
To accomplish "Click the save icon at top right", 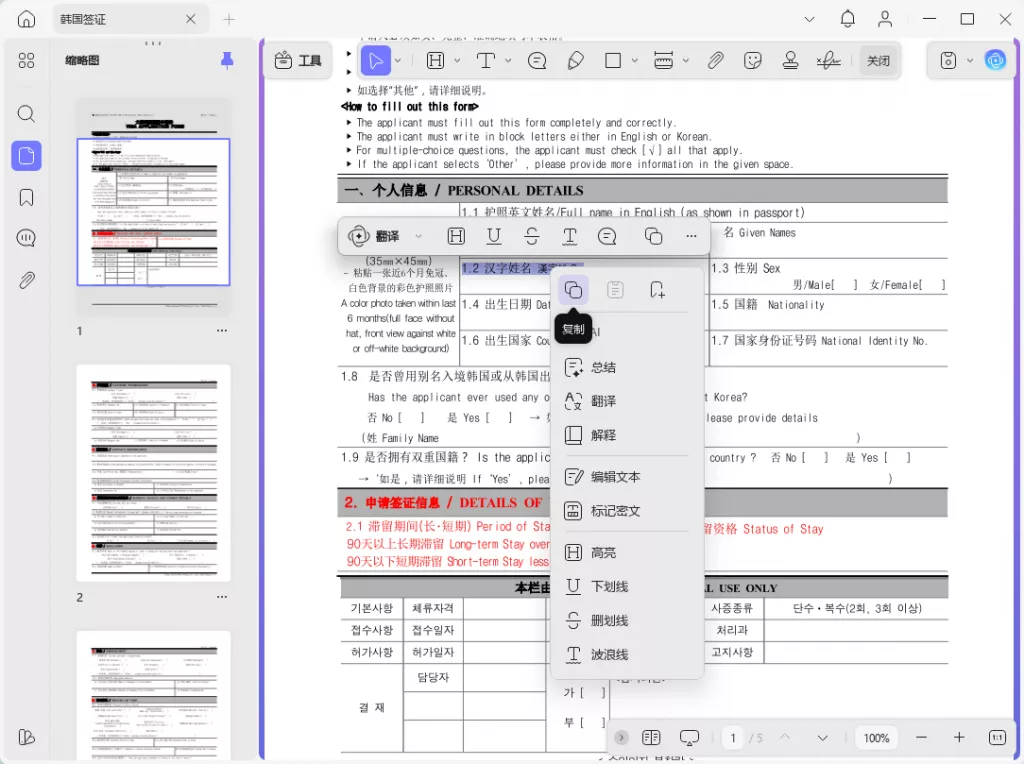I will pyautogui.click(x=948, y=61).
